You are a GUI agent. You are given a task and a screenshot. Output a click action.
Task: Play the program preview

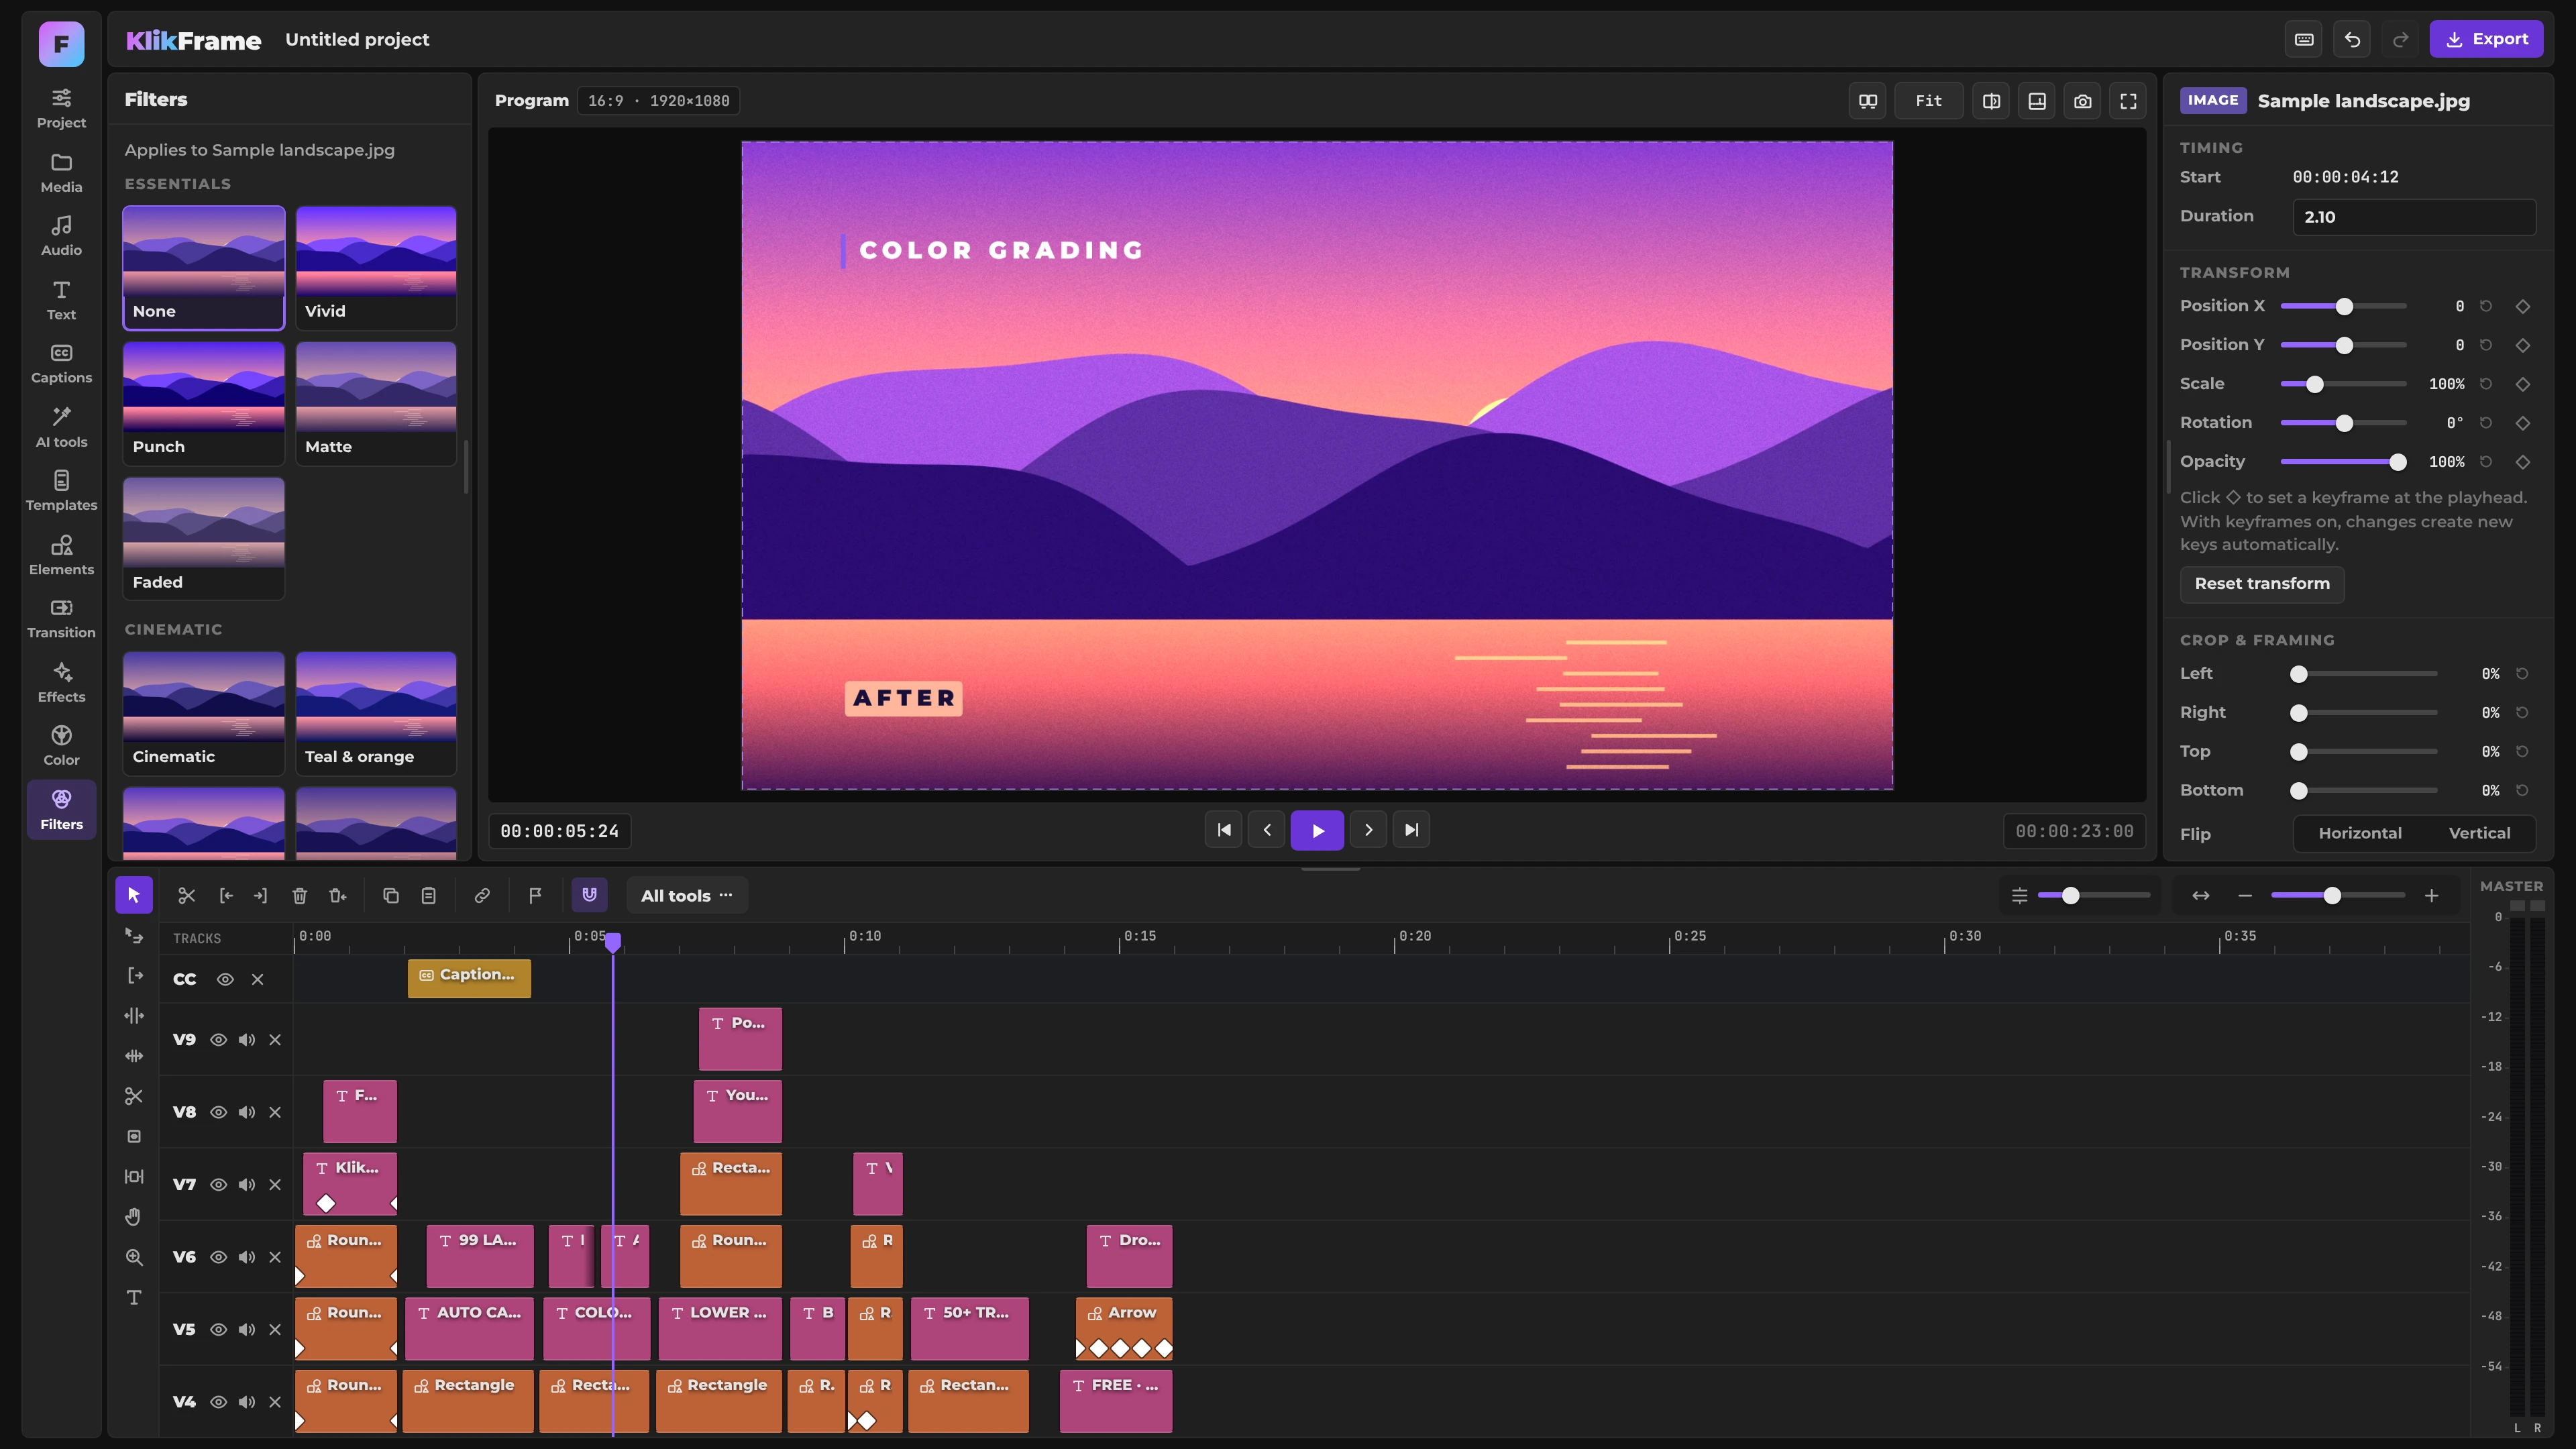(1317, 830)
